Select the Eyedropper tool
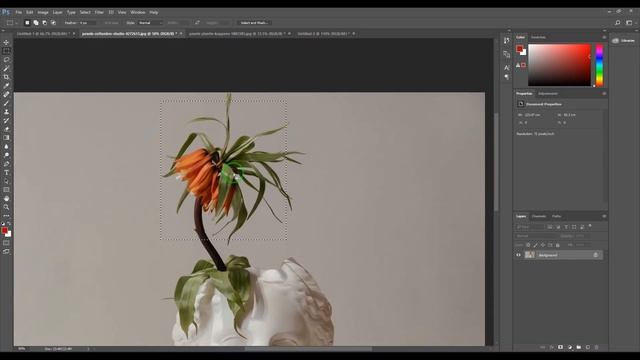640x360 pixels. coord(6,85)
